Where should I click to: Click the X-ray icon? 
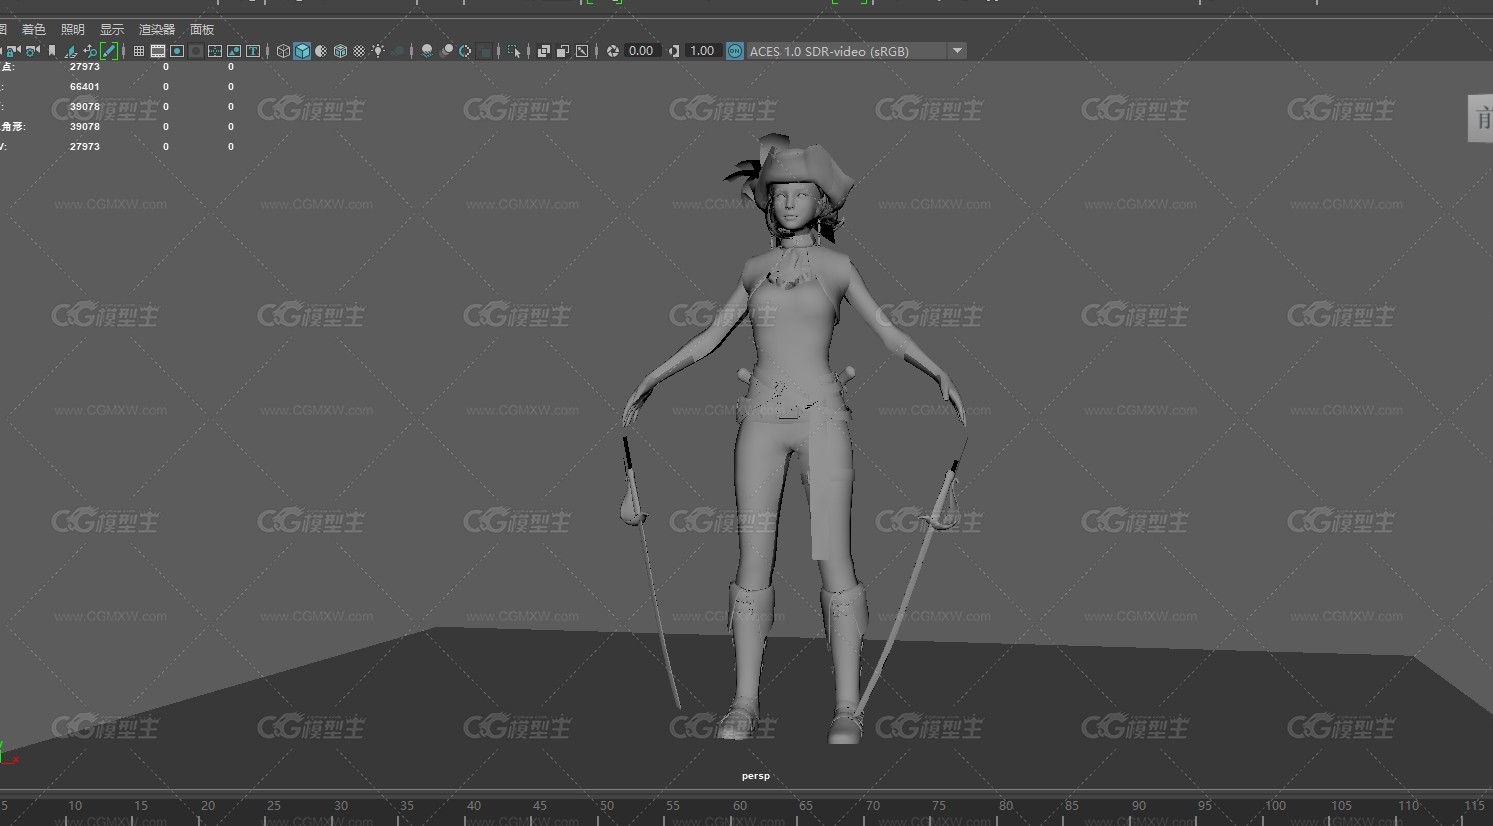[544, 51]
